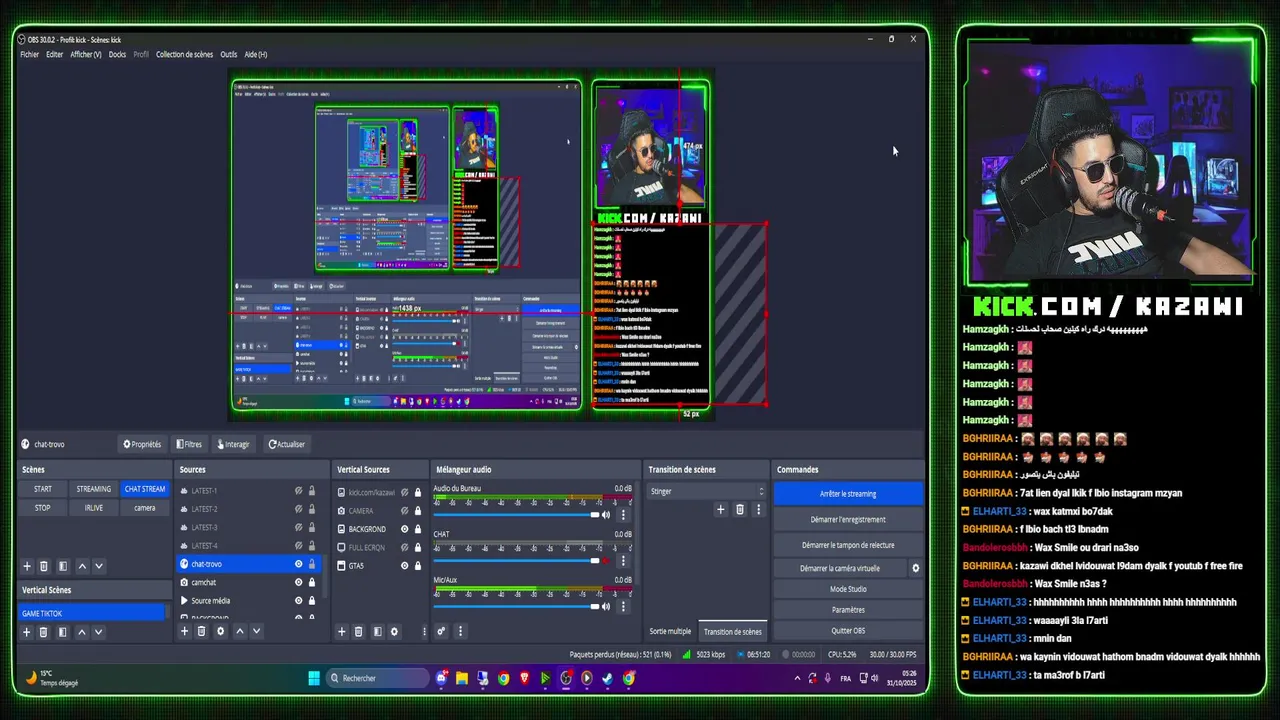Image resolution: width=1280 pixels, height=720 pixels.
Task: Open the Outils menu
Action: 228,54
